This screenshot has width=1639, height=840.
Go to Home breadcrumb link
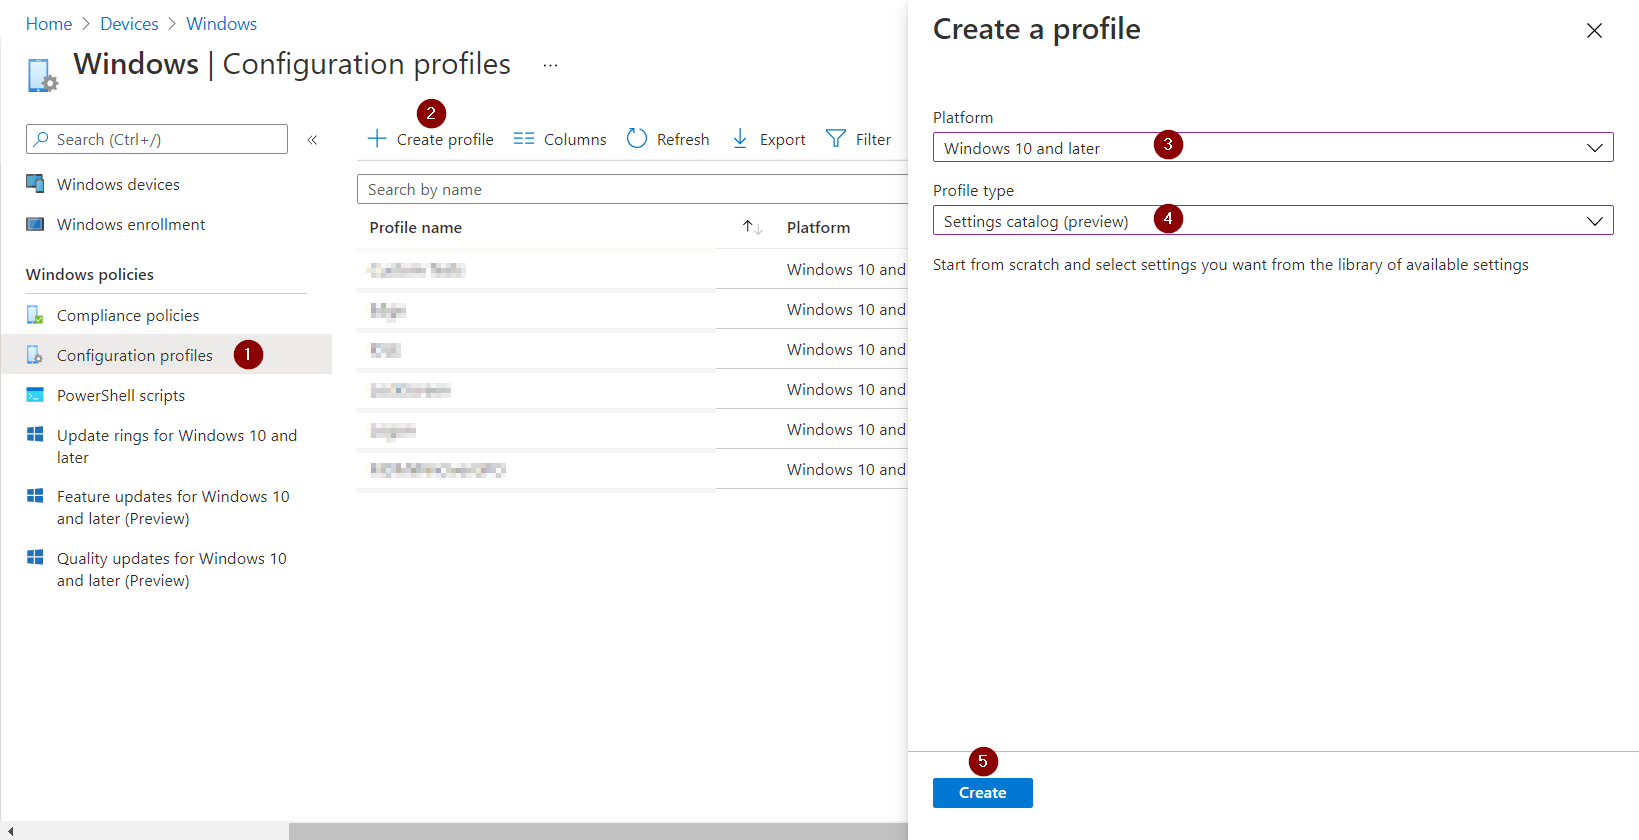coord(49,24)
